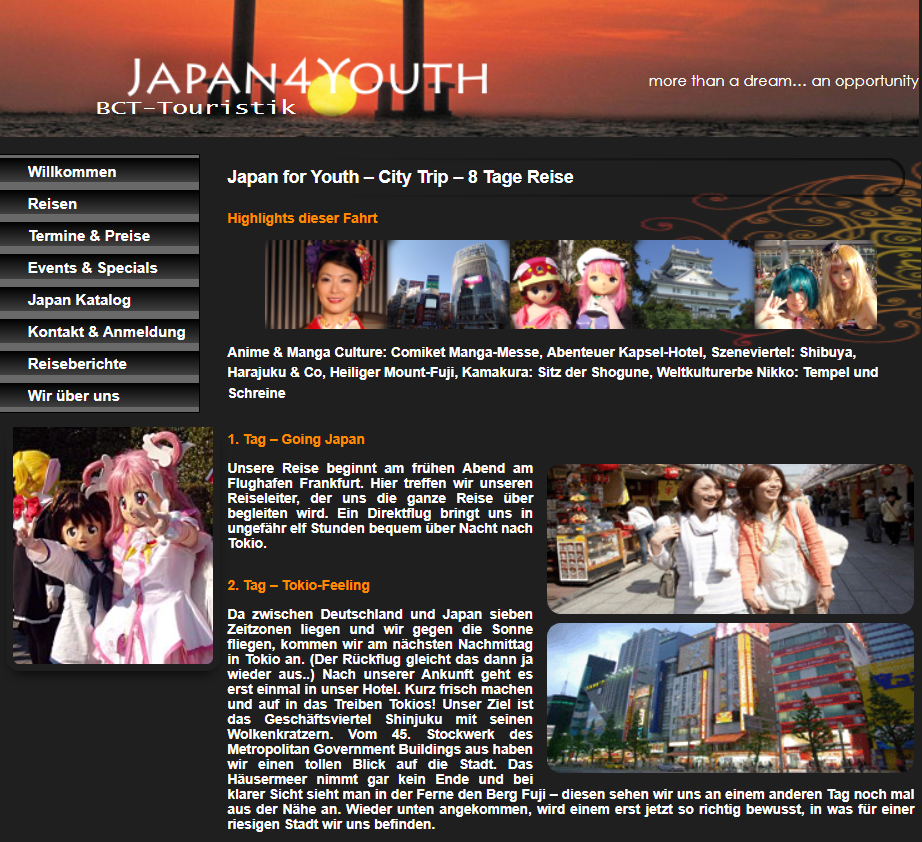Click the page title 'Japan for Youth – City Trip'
Image resolution: width=922 pixels, height=842 pixels.
pos(400,177)
